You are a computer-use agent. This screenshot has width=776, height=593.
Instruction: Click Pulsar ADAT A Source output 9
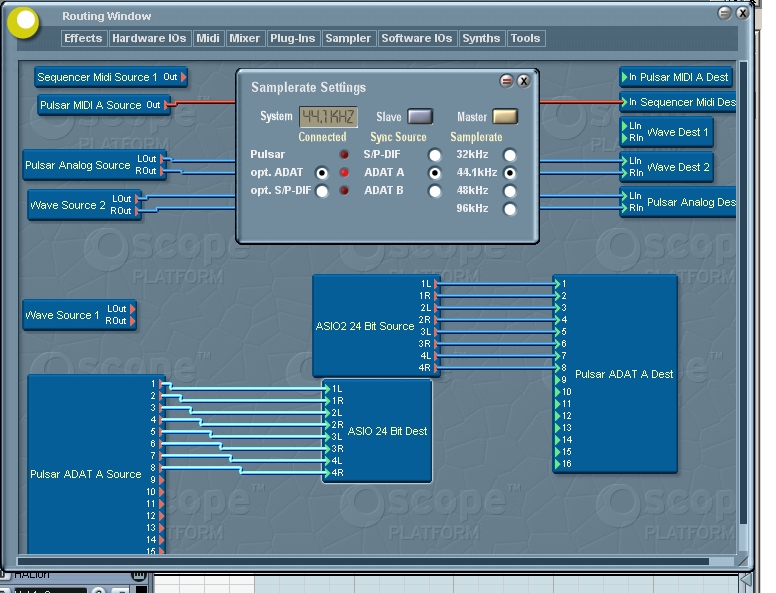pos(161,480)
